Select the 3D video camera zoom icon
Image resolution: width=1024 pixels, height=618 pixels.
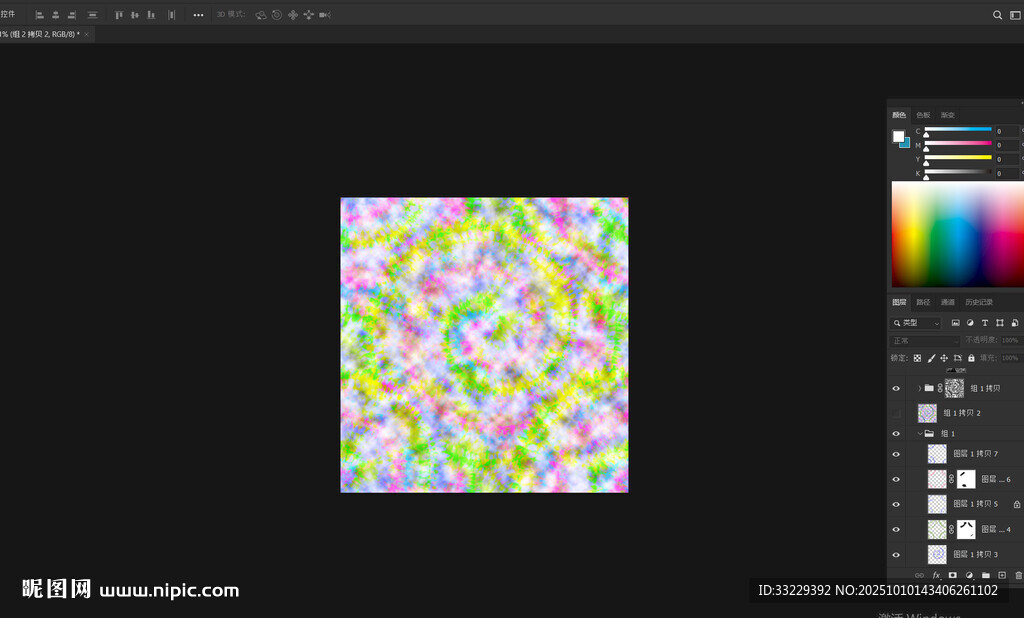pyautogui.click(x=325, y=14)
